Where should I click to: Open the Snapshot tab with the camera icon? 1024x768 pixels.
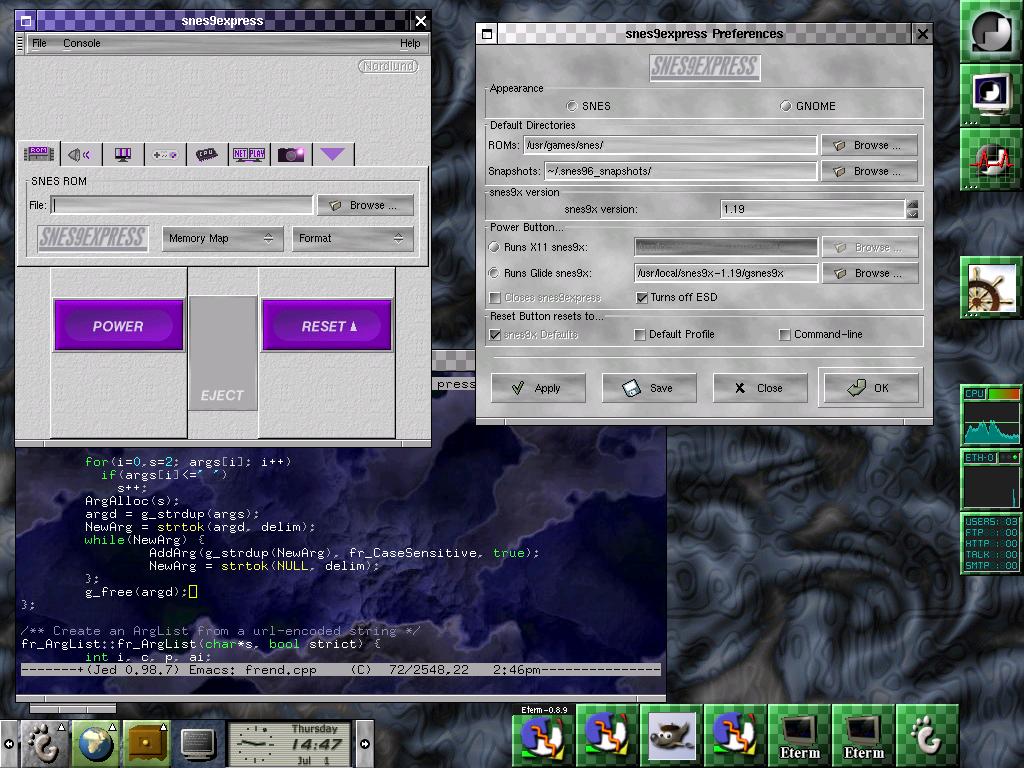[x=291, y=155]
